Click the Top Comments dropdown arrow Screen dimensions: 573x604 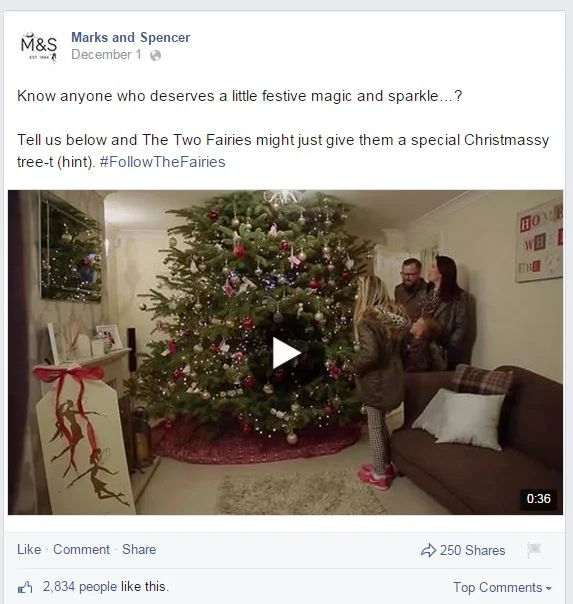pyautogui.click(x=548, y=589)
